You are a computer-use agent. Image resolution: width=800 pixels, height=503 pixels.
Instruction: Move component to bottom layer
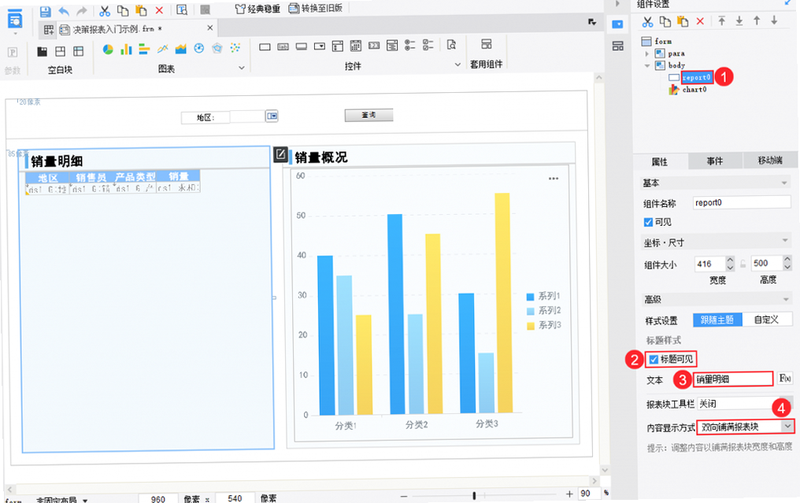[739, 21]
